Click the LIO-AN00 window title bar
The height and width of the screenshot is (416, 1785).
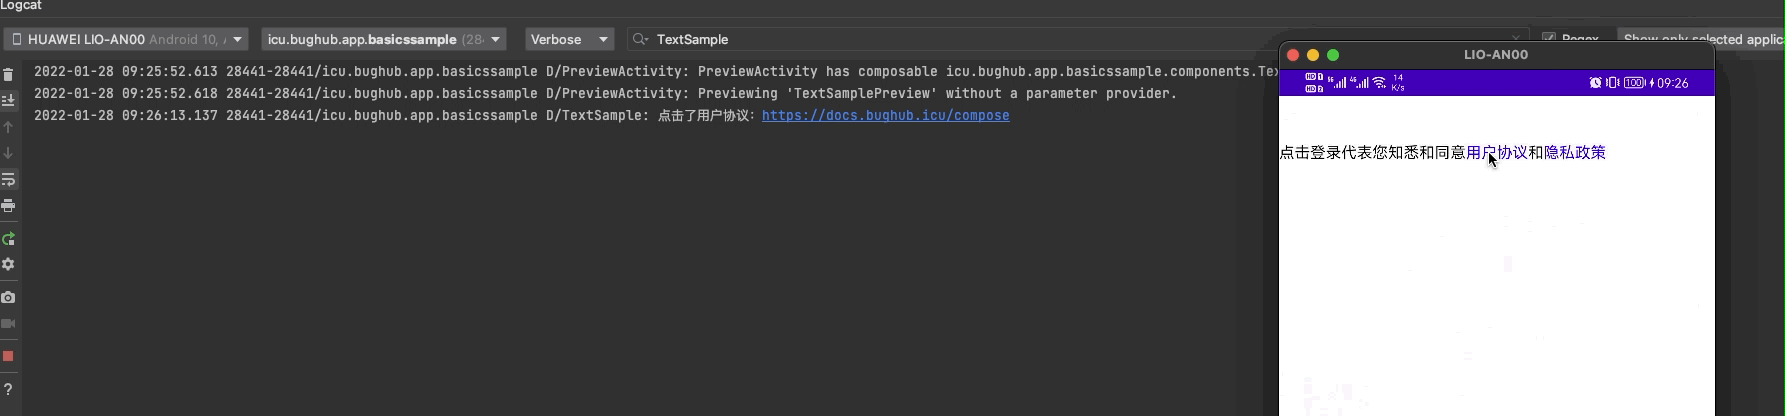1496,55
